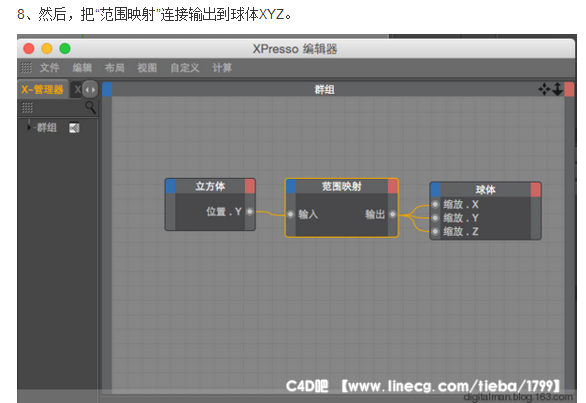
Task: Click the red outputs corner of 球体 node
Action: [536, 190]
